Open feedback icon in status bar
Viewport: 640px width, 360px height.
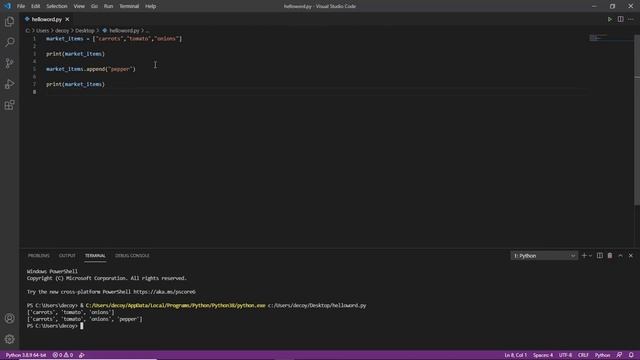619,355
